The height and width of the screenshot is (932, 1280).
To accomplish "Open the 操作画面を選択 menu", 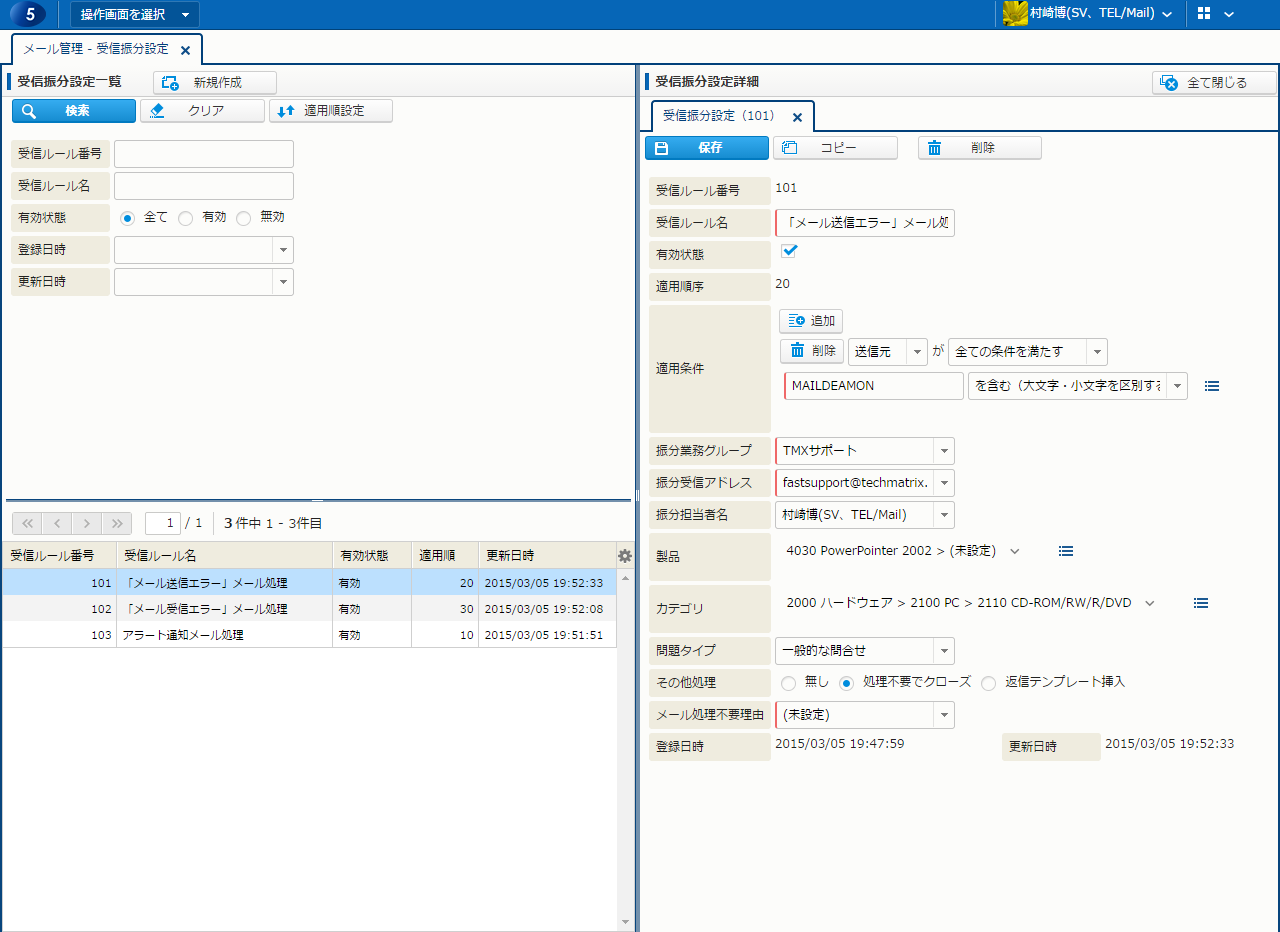I will coord(134,14).
